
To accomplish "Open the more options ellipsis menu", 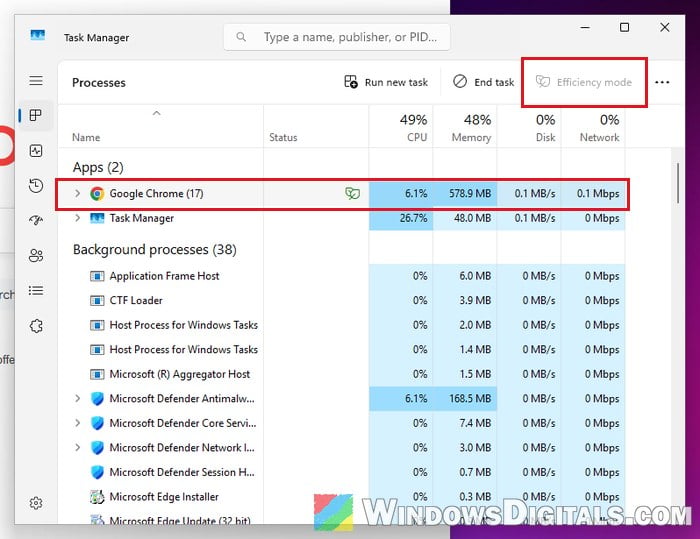I will click(x=662, y=82).
